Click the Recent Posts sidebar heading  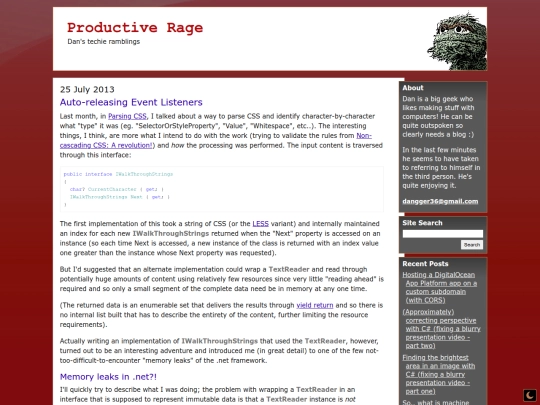coord(425,264)
